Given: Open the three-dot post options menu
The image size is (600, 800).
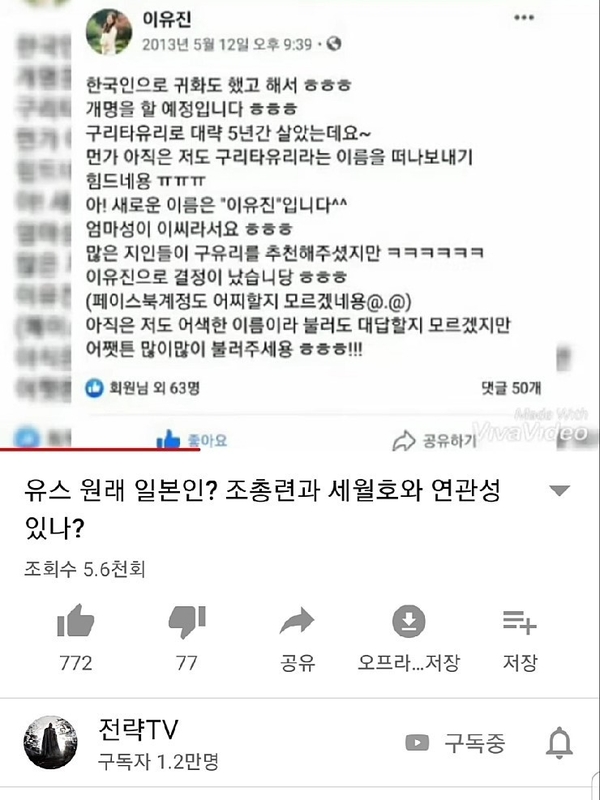Looking at the screenshot, I should click(x=524, y=18).
